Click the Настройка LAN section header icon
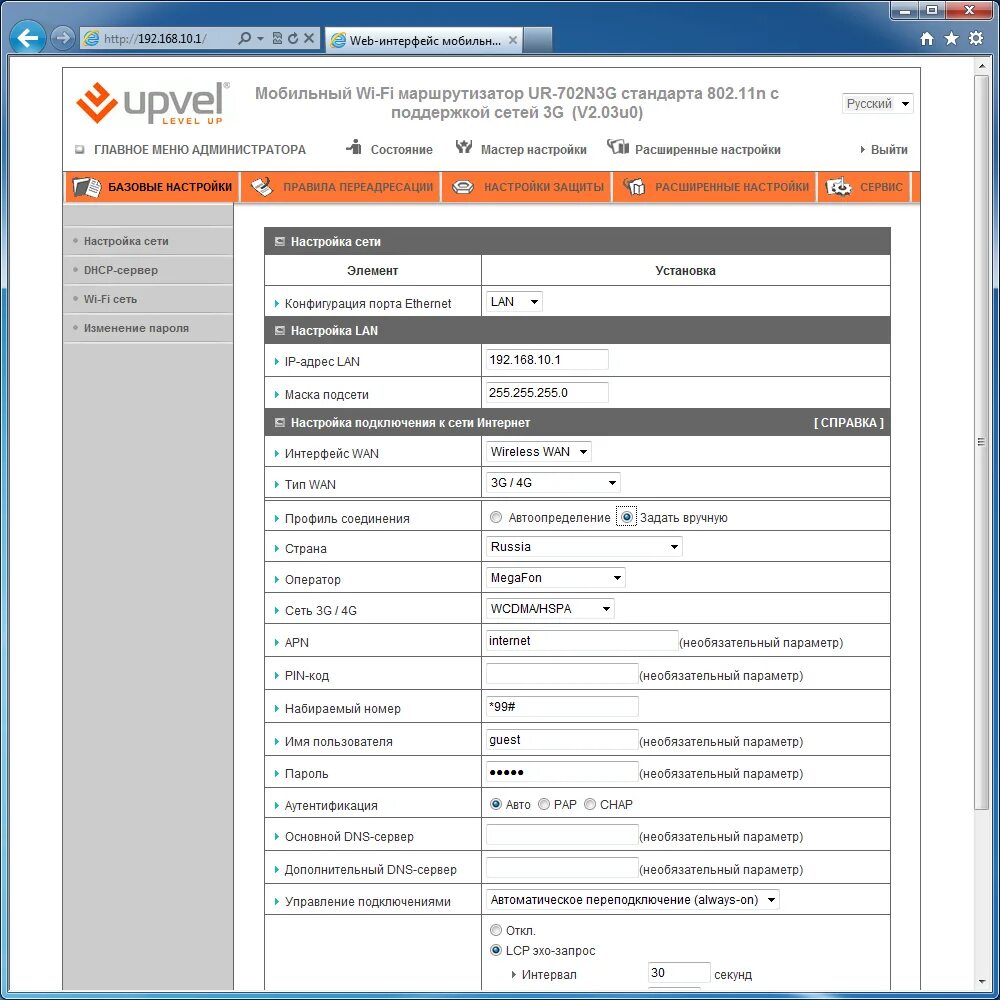 click(279, 330)
